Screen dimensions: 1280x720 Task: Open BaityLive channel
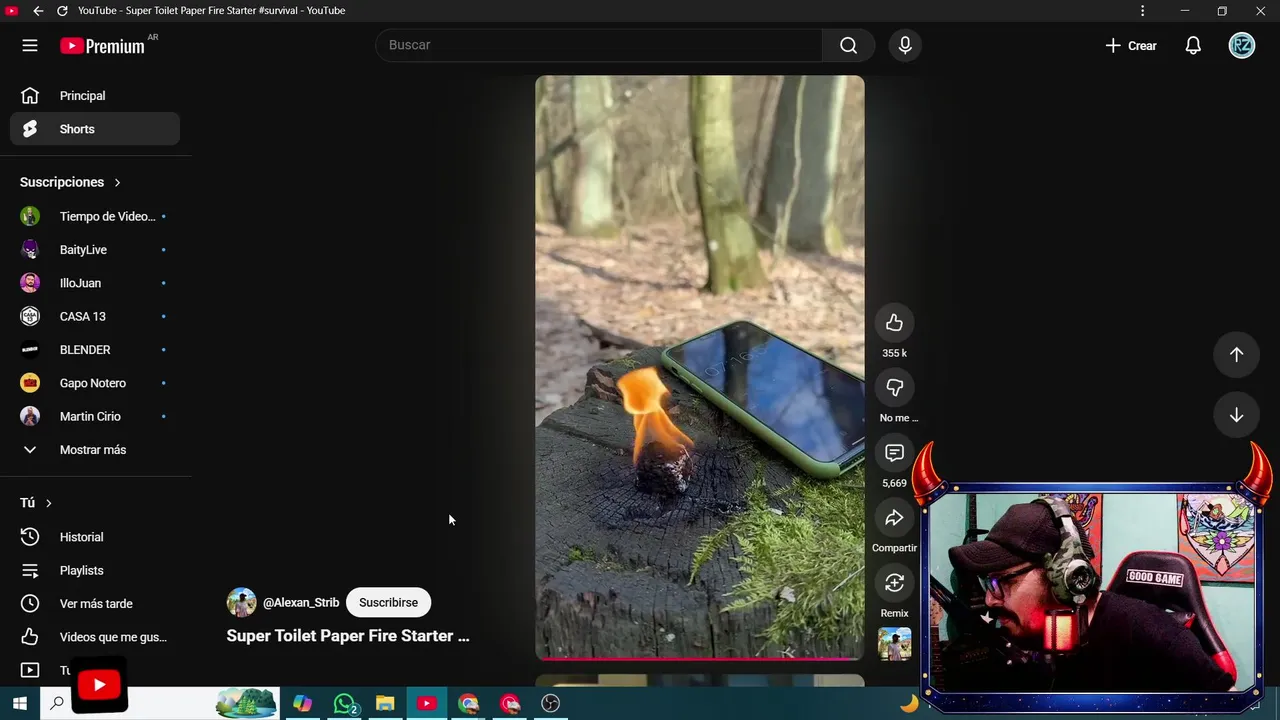coord(95,250)
